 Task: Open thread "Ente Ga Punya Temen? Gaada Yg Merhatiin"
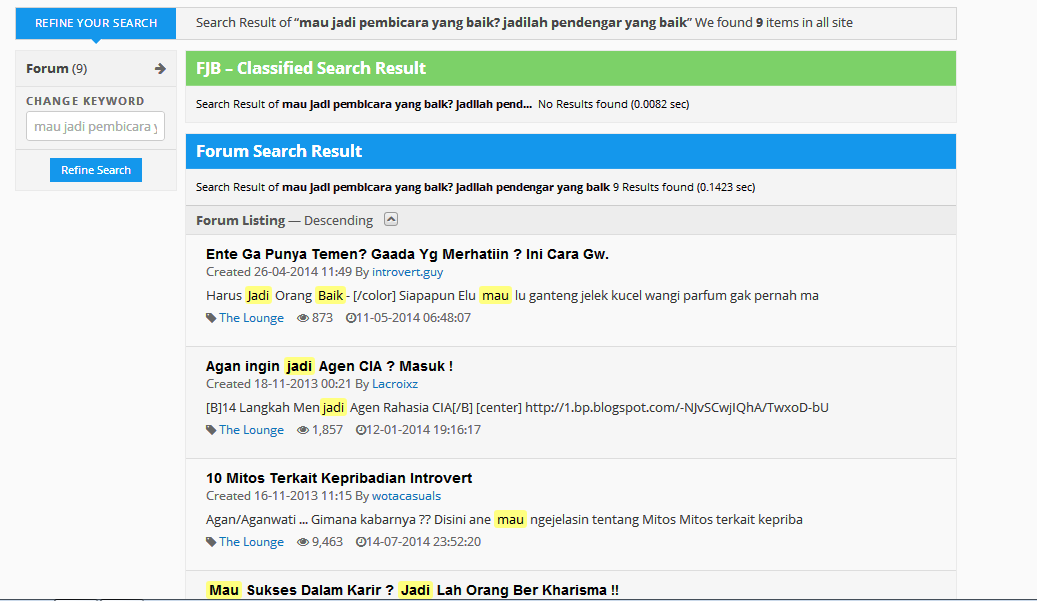pyautogui.click(x=407, y=255)
